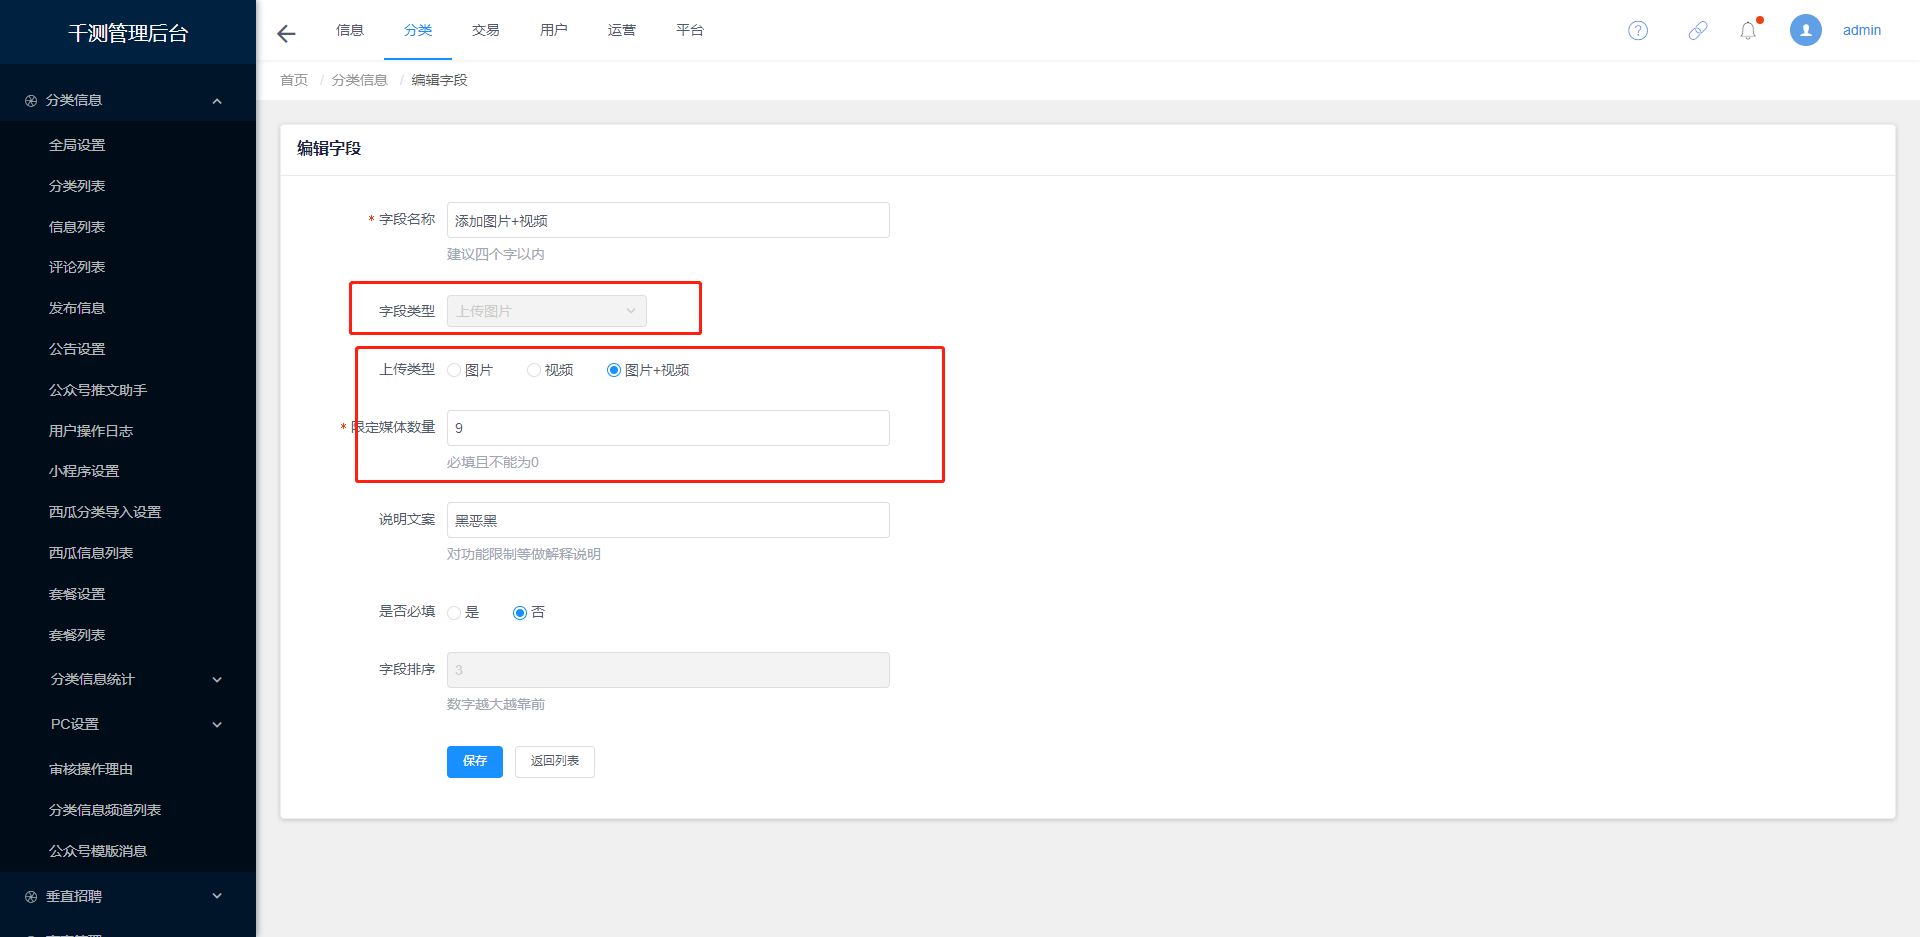Image resolution: width=1920 pixels, height=937 pixels.
Task: Open the notification bell icon
Action: [x=1748, y=31]
